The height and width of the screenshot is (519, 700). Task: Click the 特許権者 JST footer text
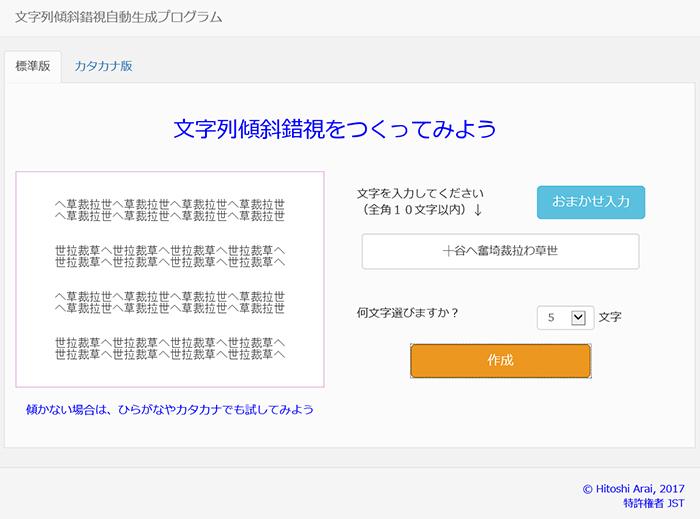654,503
